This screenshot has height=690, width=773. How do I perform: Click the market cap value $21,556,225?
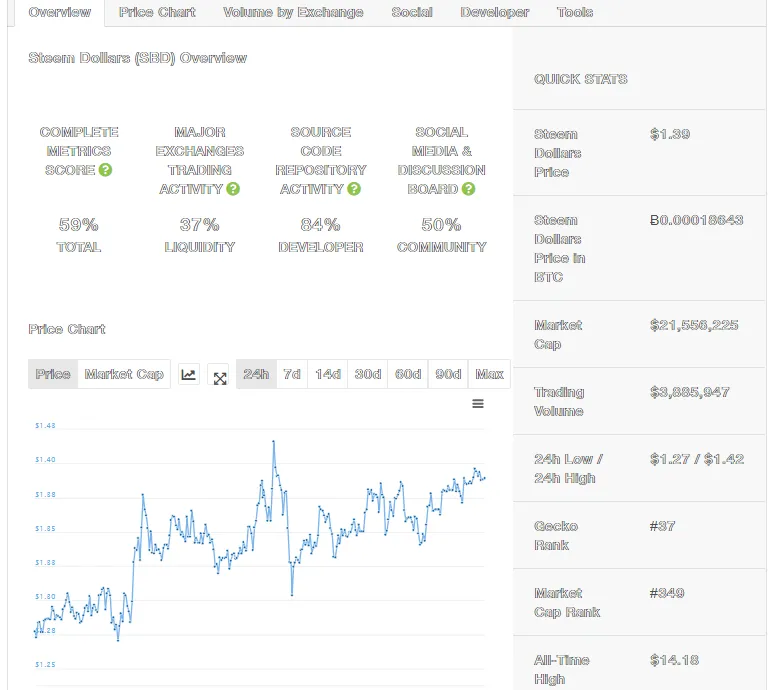point(694,325)
